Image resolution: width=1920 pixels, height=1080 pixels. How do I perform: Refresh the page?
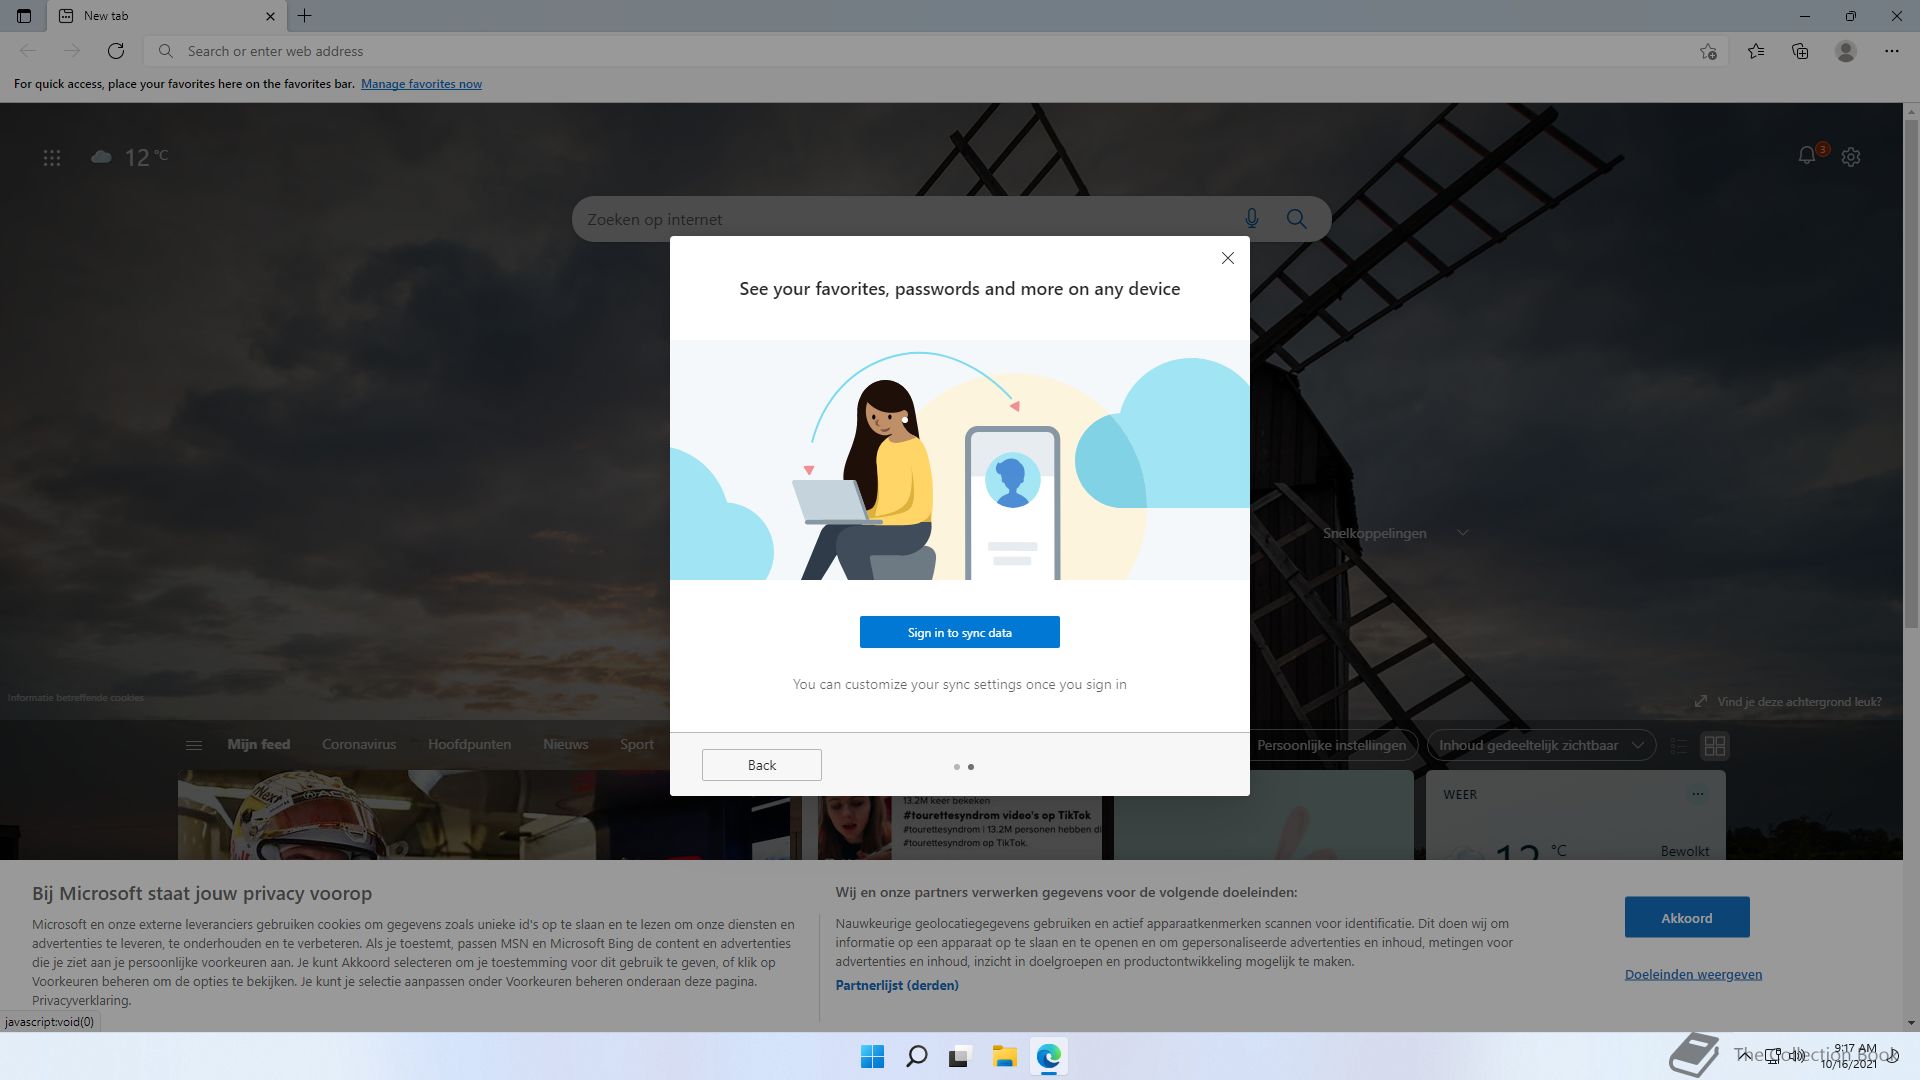tap(116, 51)
